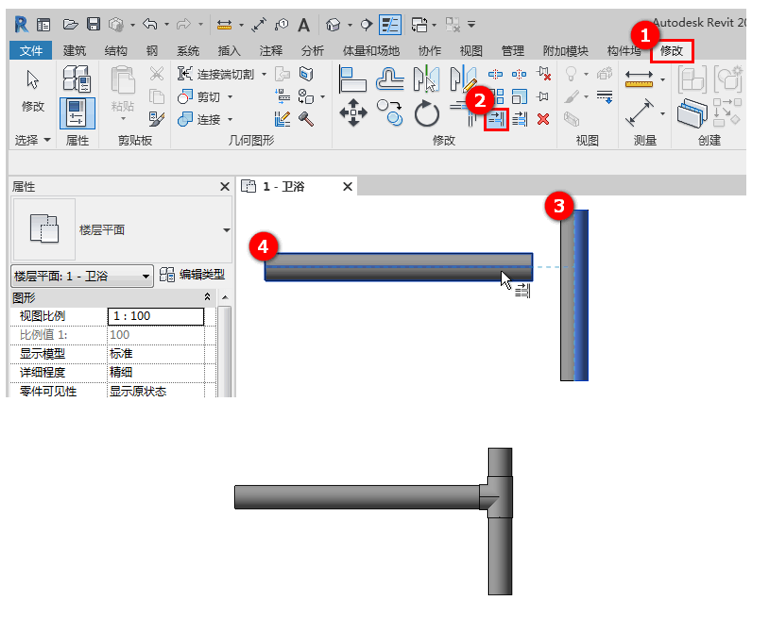
Task: Select the Trim/Extend Single Element tool
Action: (x=497, y=119)
